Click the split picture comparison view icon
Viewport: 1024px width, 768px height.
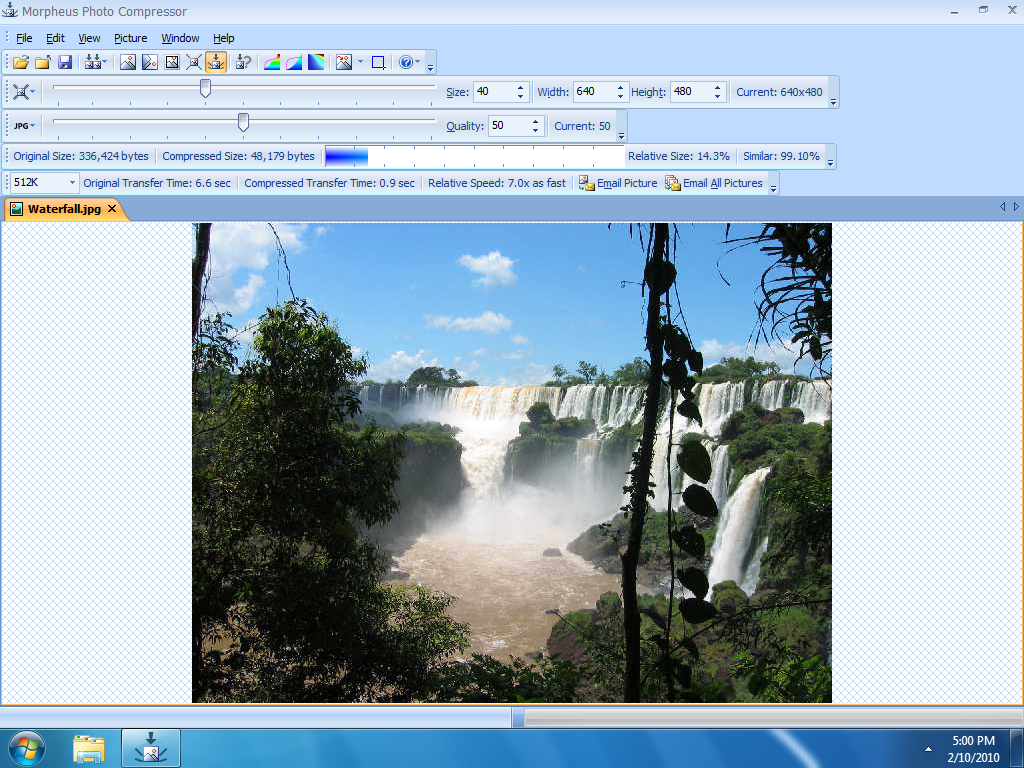point(150,62)
